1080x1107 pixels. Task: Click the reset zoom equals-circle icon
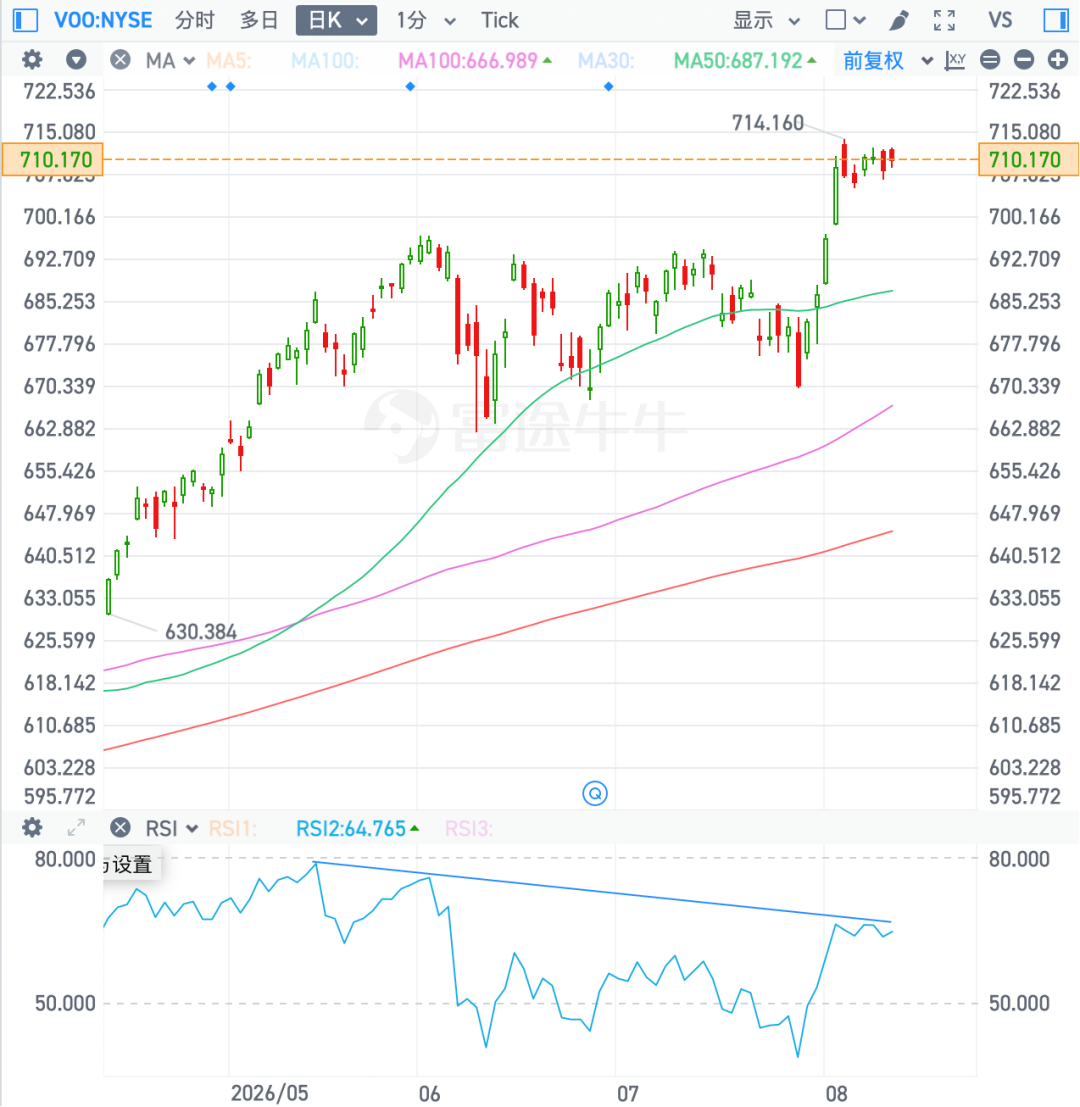(x=990, y=60)
